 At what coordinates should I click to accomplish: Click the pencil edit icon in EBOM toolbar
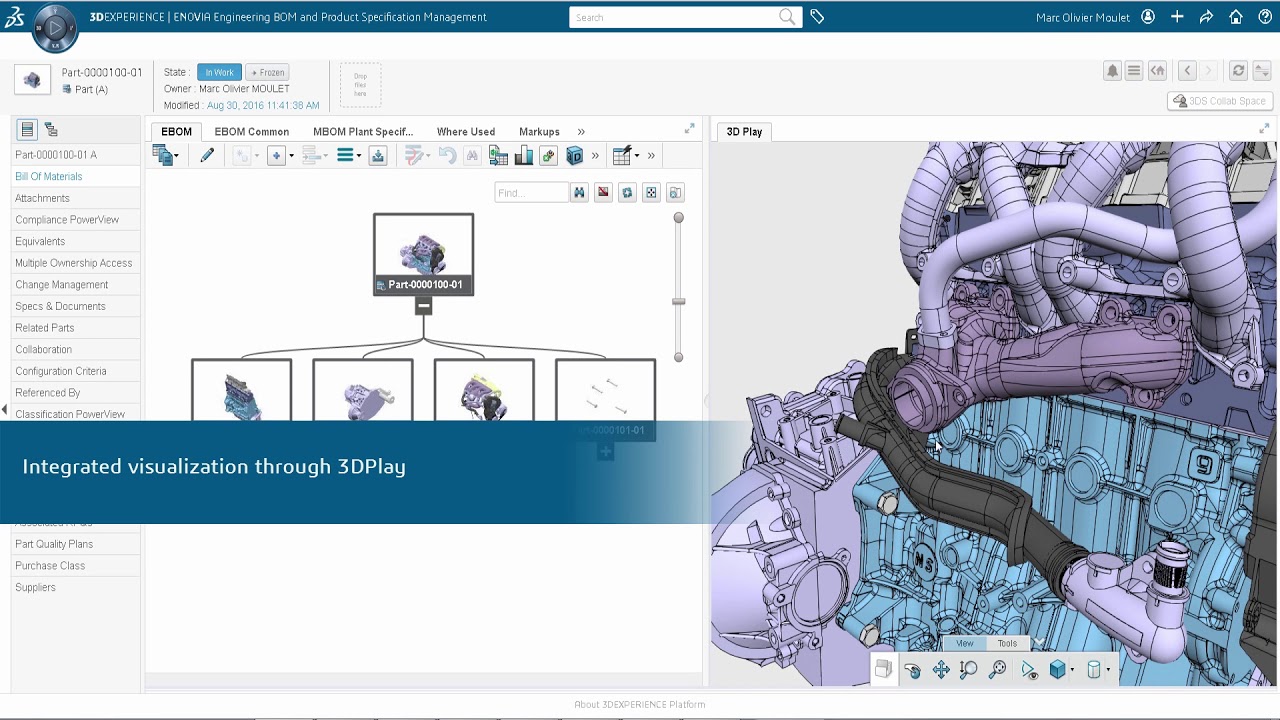coord(207,155)
